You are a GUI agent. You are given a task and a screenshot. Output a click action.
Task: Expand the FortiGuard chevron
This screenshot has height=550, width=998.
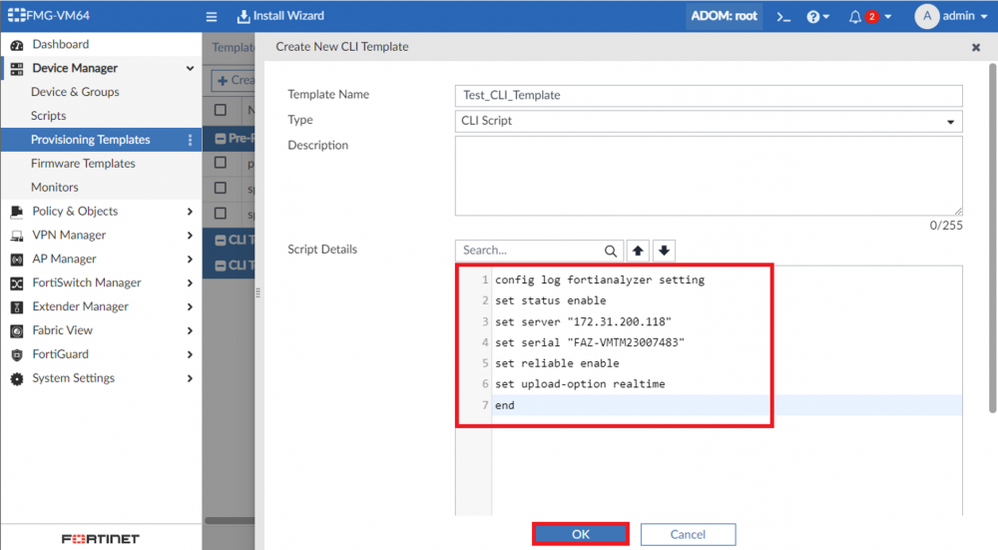[190, 354]
